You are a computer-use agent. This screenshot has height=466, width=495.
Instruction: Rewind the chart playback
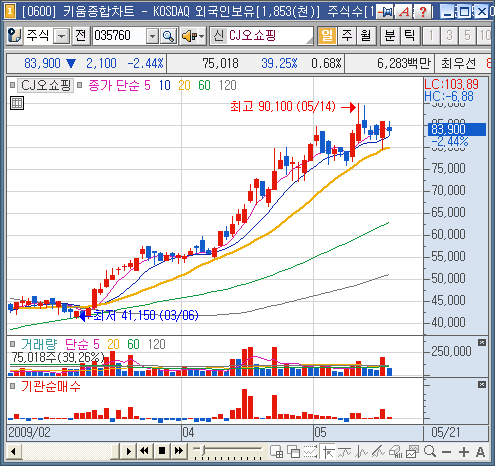coord(144,451)
